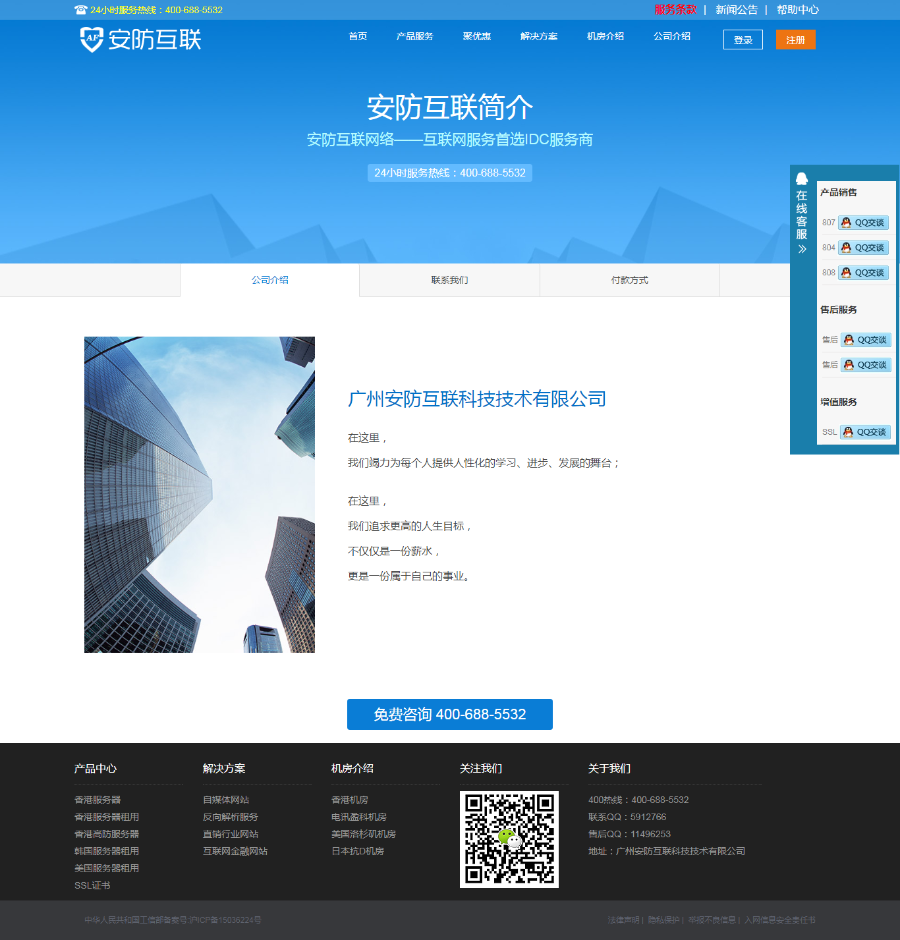900x940 pixels.
Task: Select the 付款方式 tab
Action: click(629, 280)
